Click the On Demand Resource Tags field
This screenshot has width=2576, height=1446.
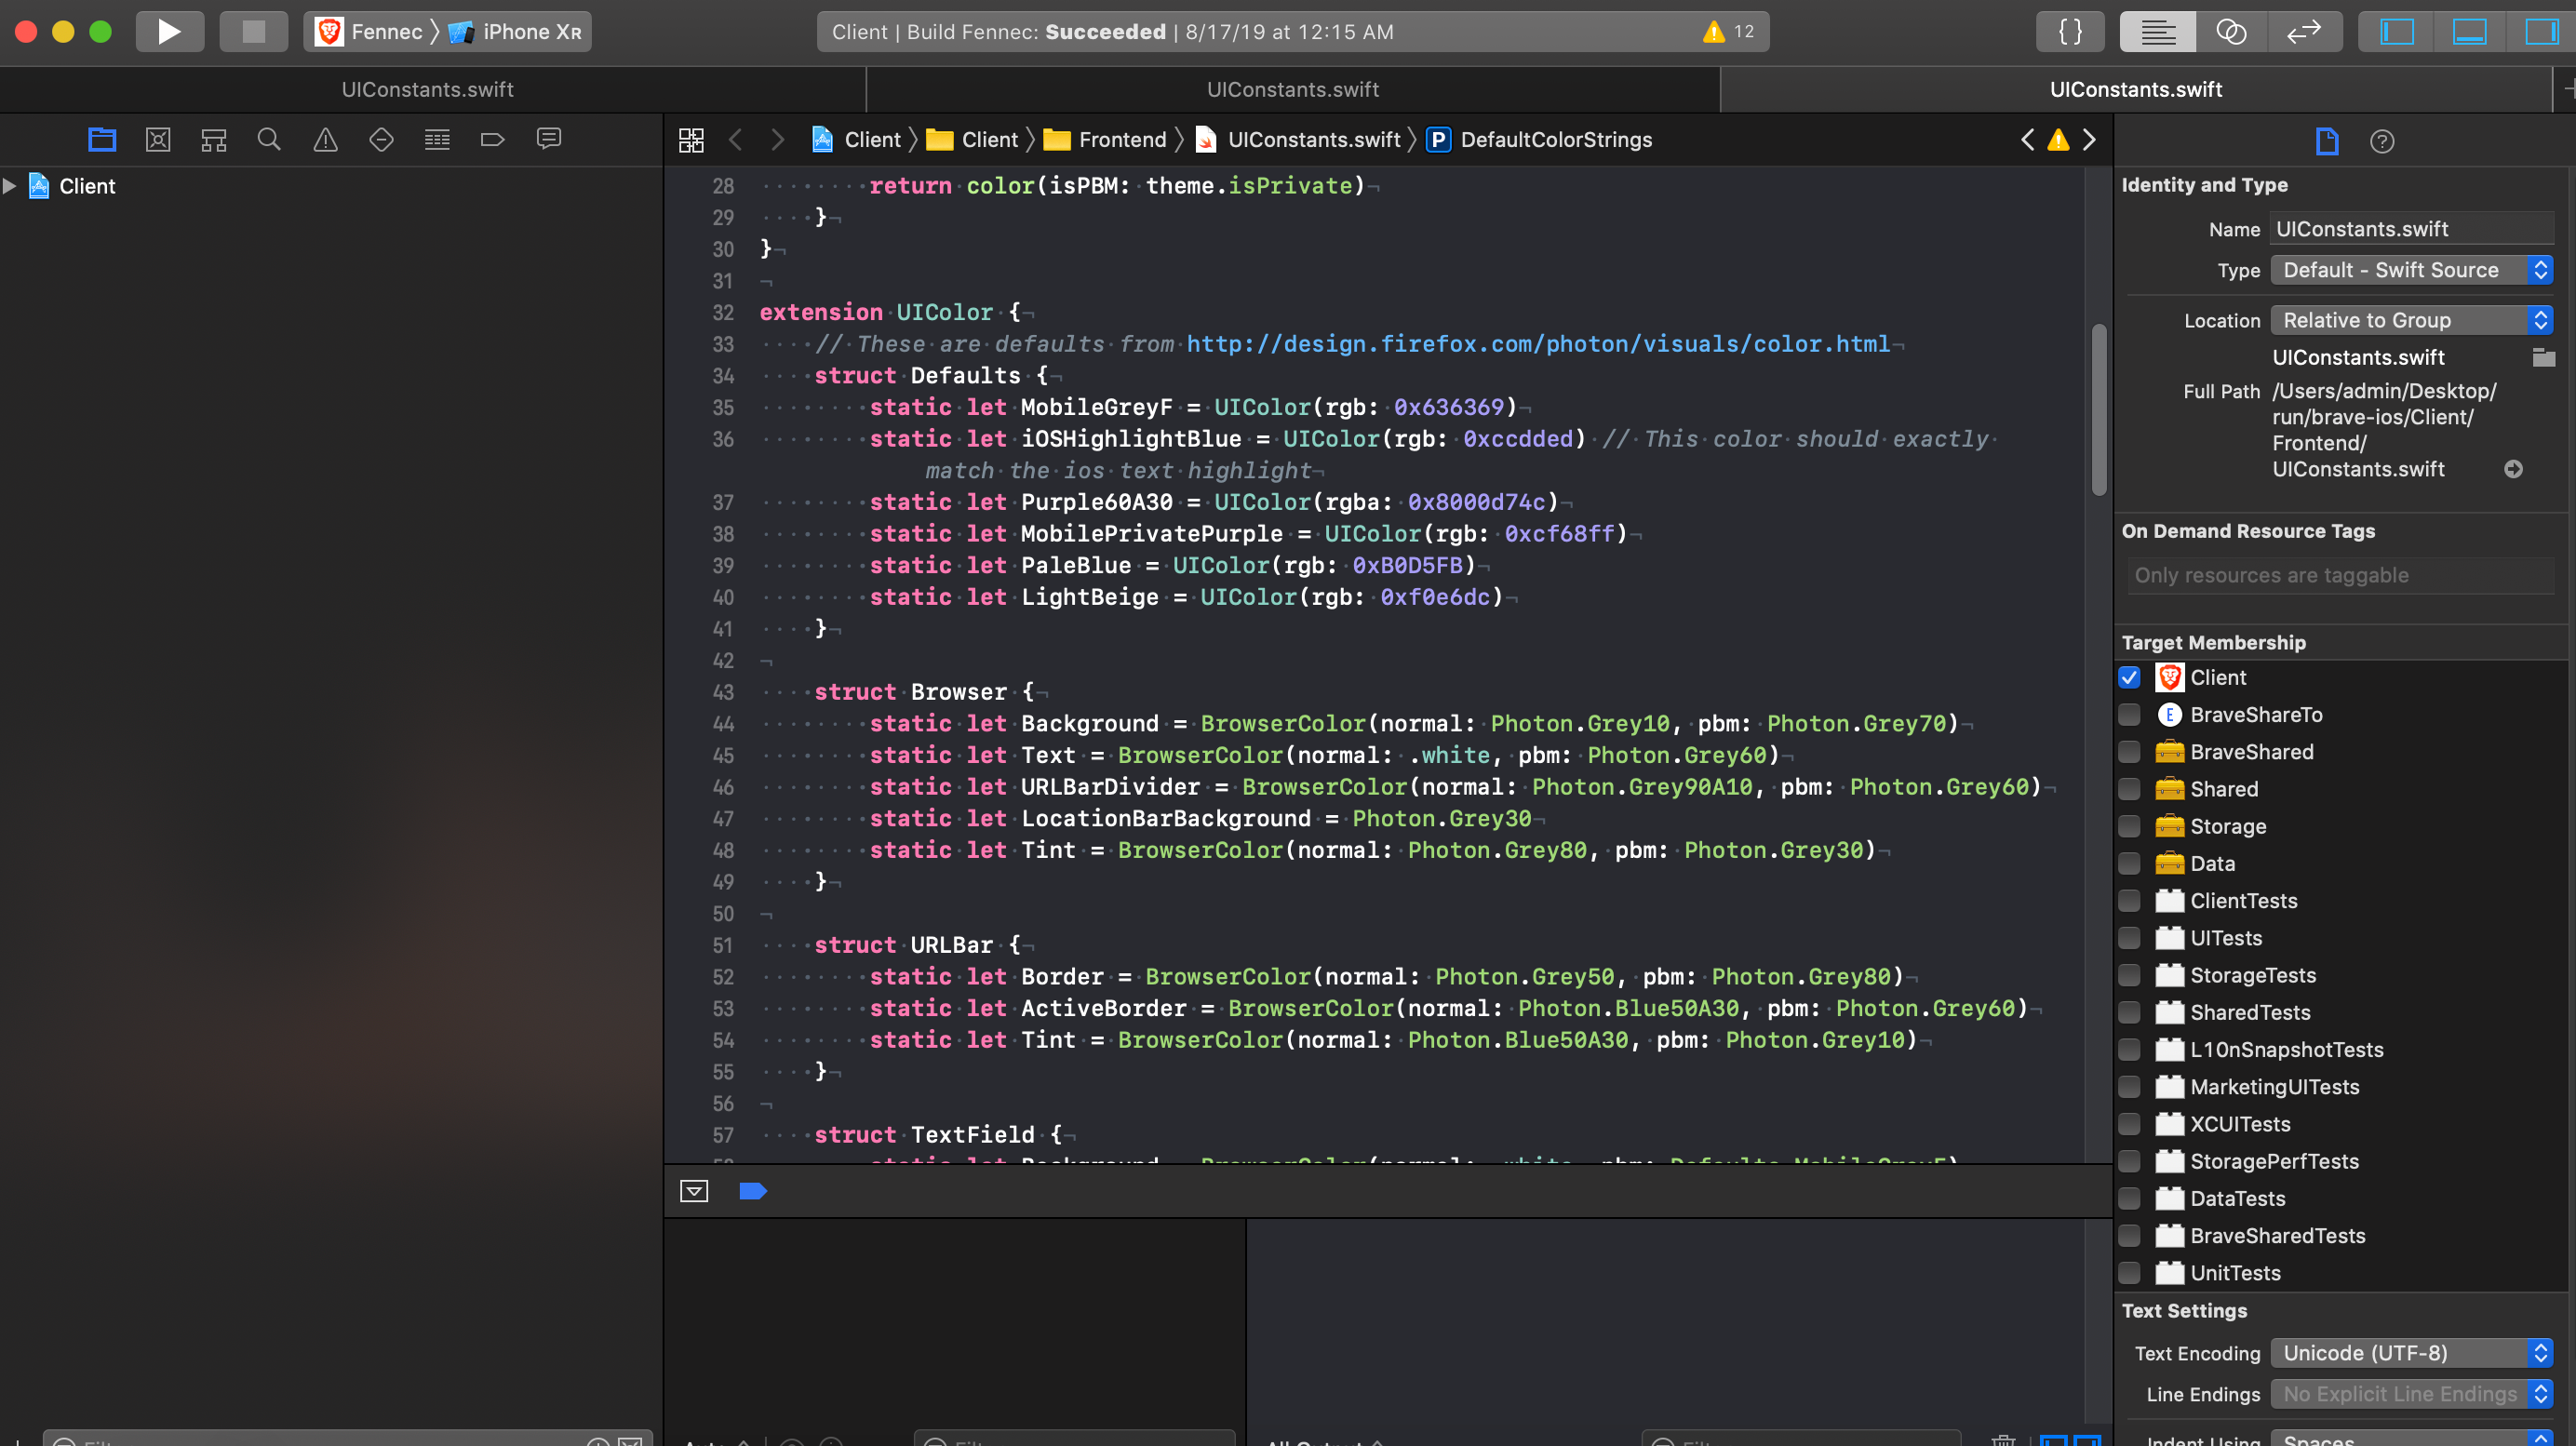2340,575
